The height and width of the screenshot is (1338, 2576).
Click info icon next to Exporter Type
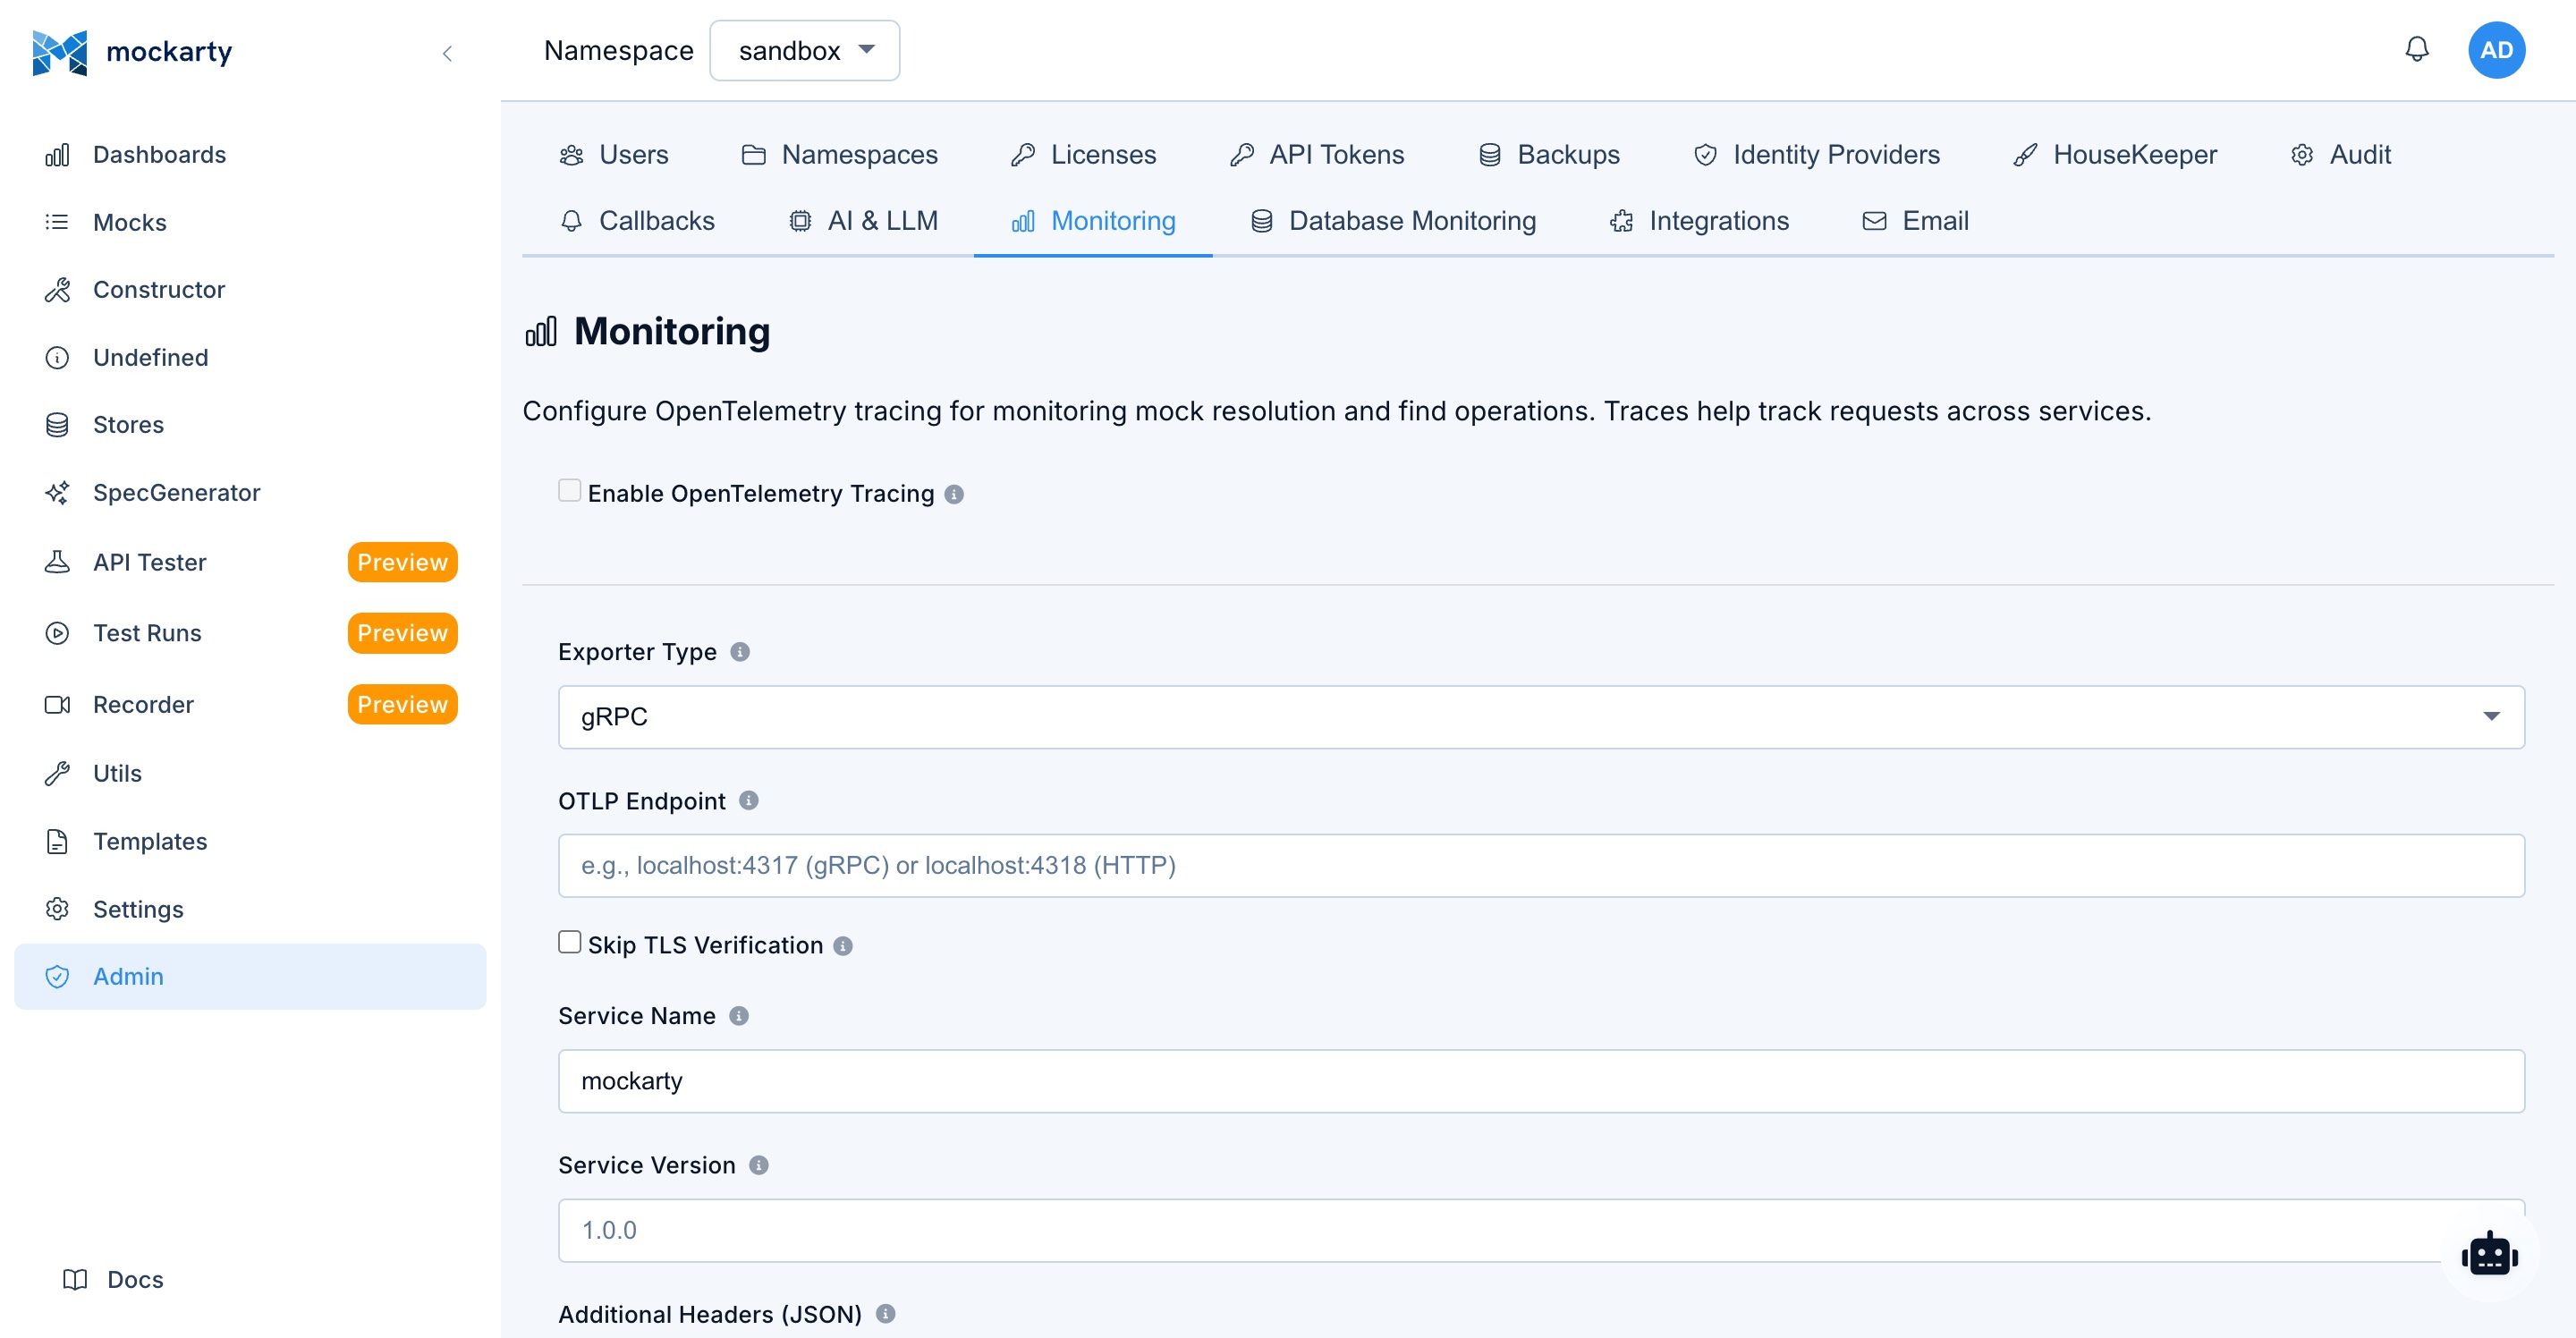(x=740, y=652)
